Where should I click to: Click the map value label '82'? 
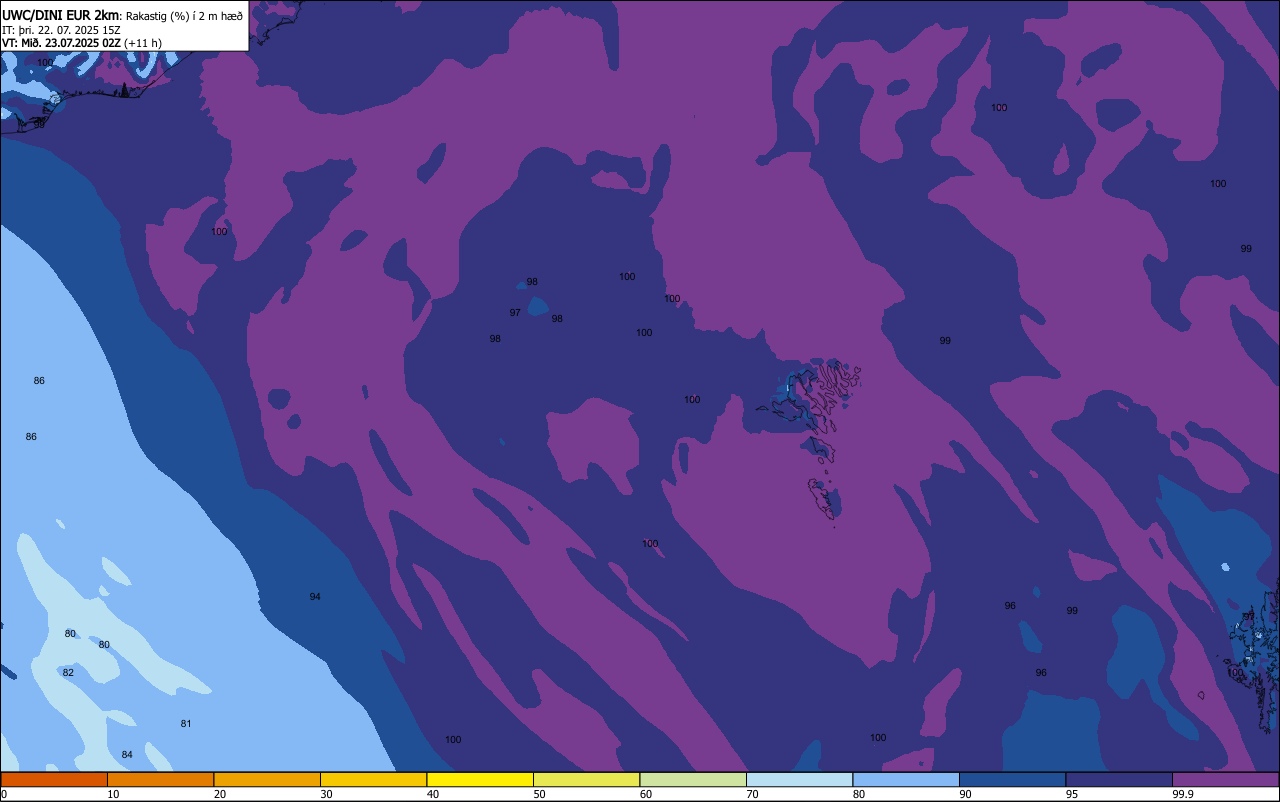(68, 673)
